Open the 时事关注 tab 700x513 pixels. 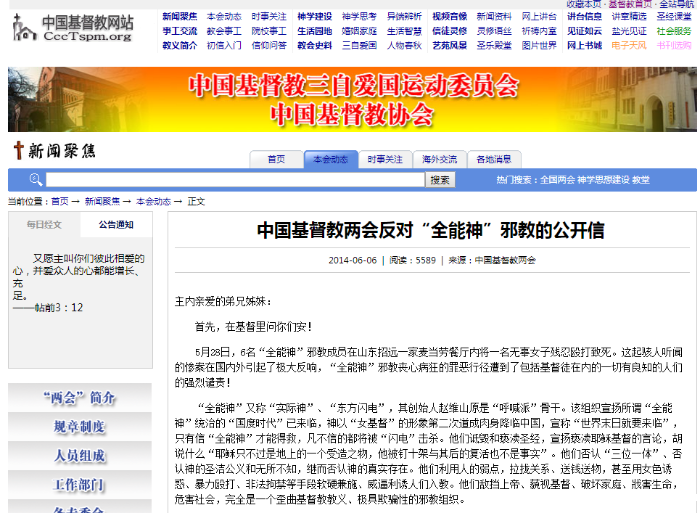[385, 159]
